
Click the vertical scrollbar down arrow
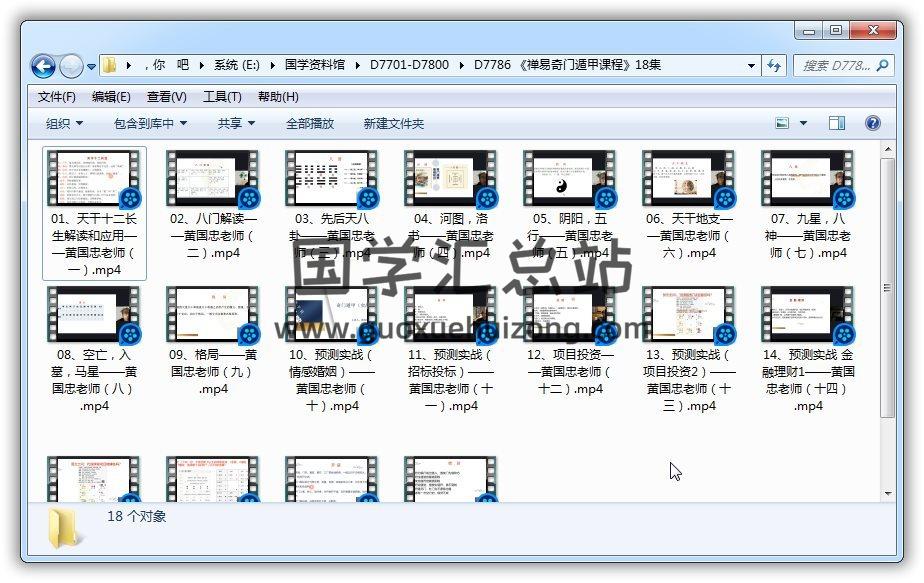[x=887, y=492]
